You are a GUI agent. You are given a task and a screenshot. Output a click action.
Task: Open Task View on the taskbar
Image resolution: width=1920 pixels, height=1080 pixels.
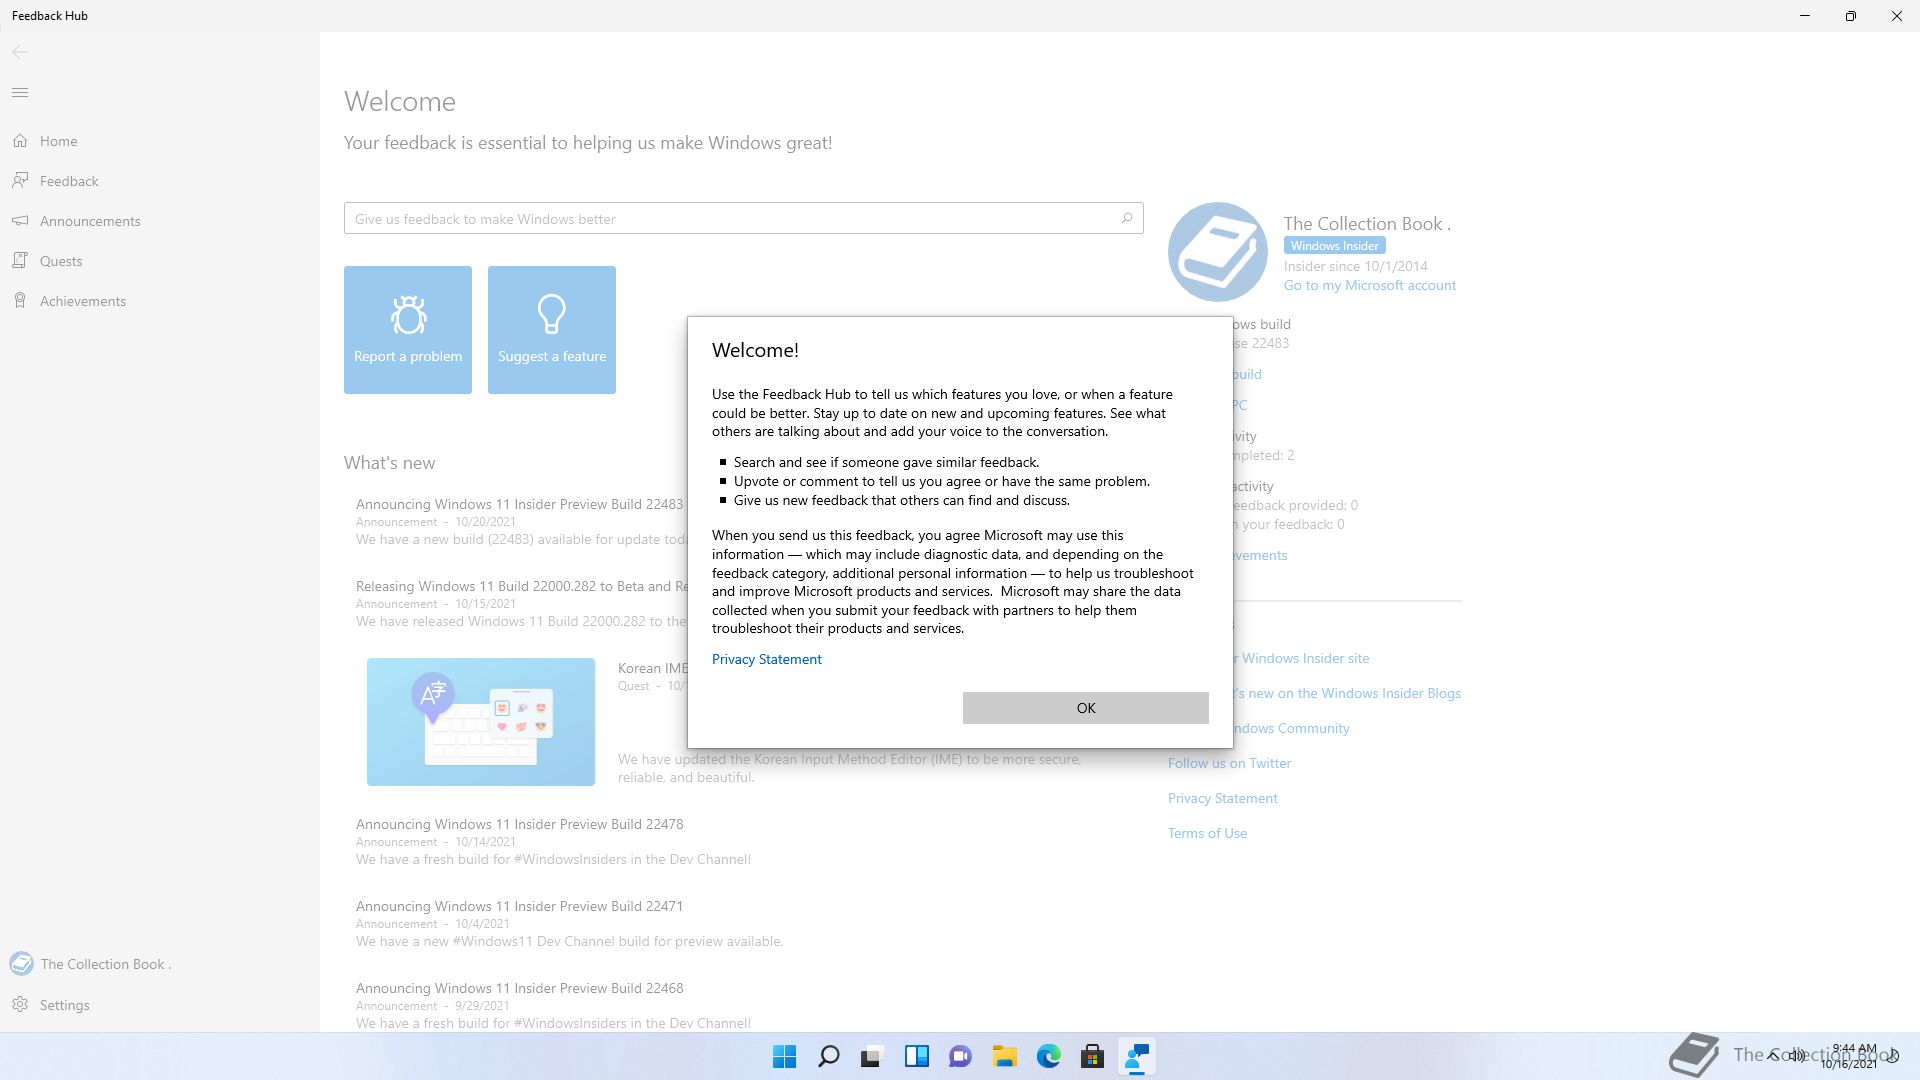873,1056
